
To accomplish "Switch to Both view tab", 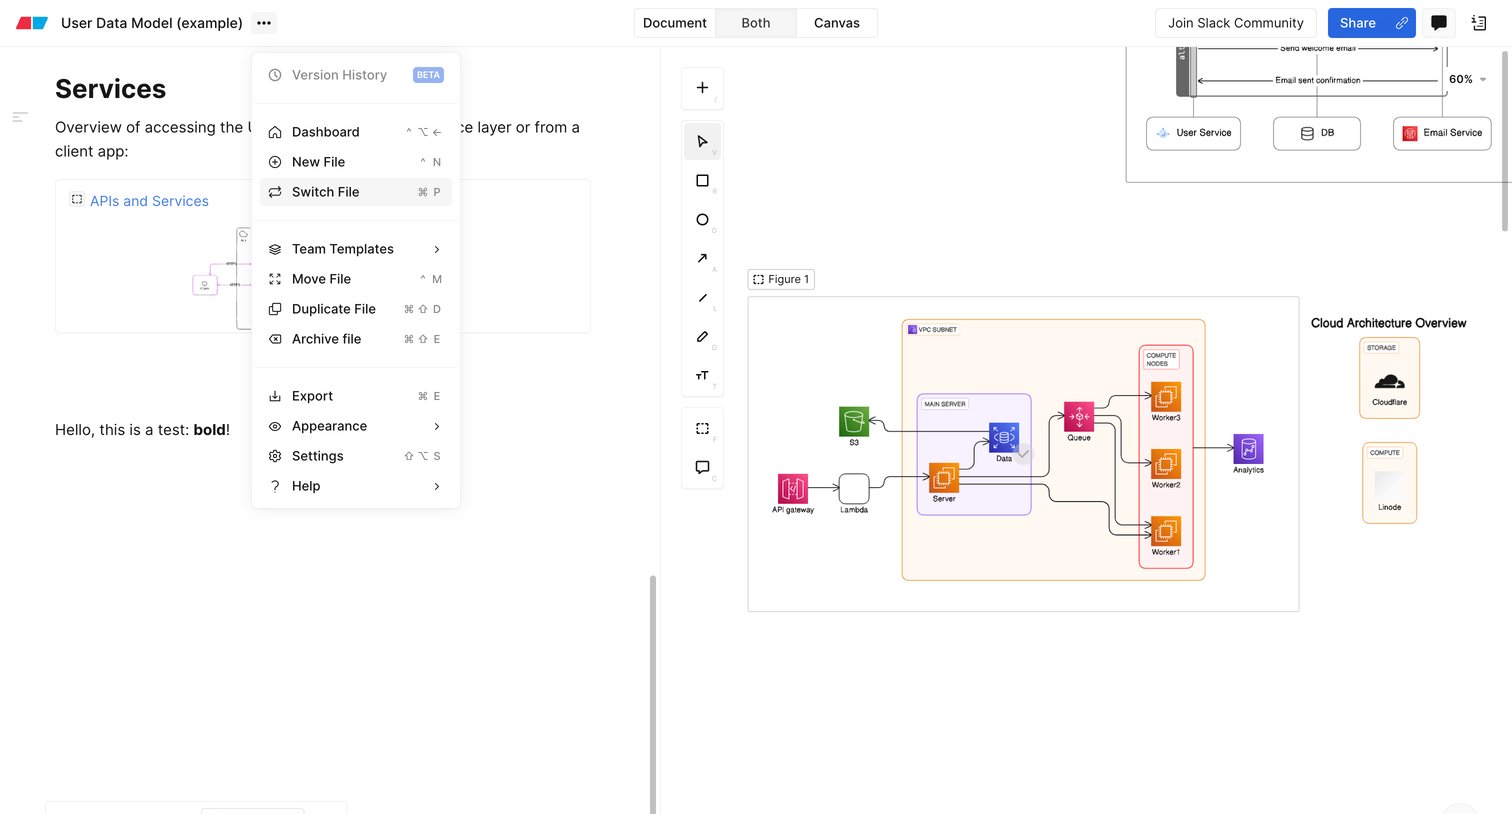I will coord(756,23).
